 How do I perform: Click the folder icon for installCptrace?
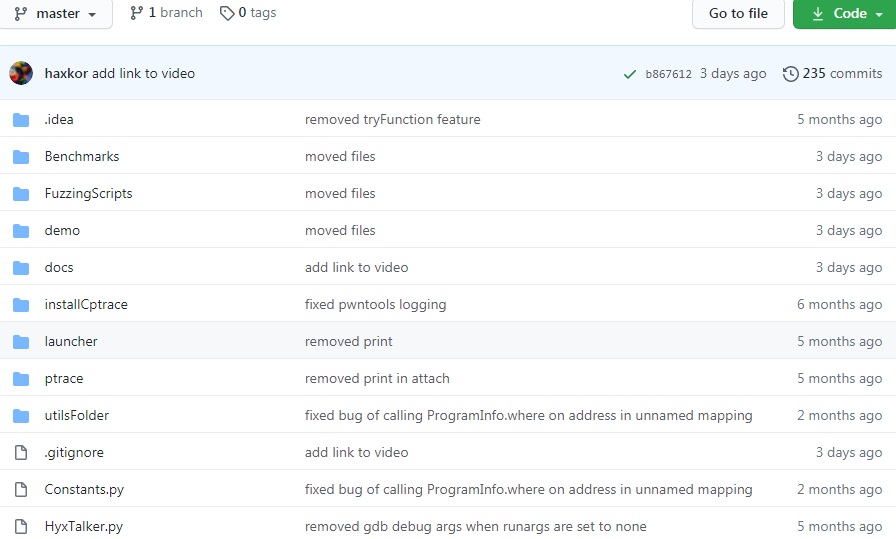click(x=21, y=305)
